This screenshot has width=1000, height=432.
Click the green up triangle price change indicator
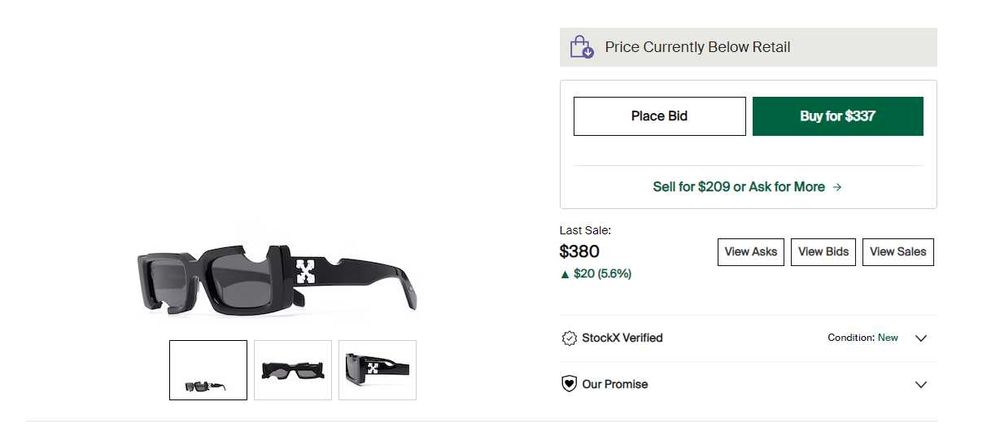565,274
